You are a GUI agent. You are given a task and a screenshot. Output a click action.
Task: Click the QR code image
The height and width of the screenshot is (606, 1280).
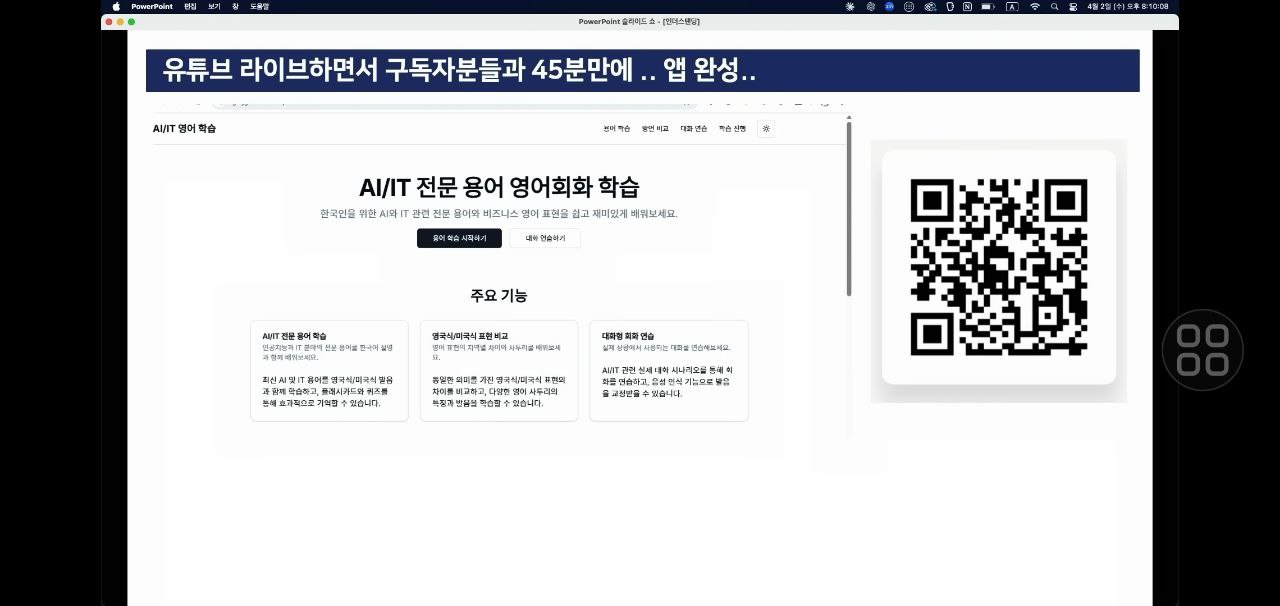point(999,267)
